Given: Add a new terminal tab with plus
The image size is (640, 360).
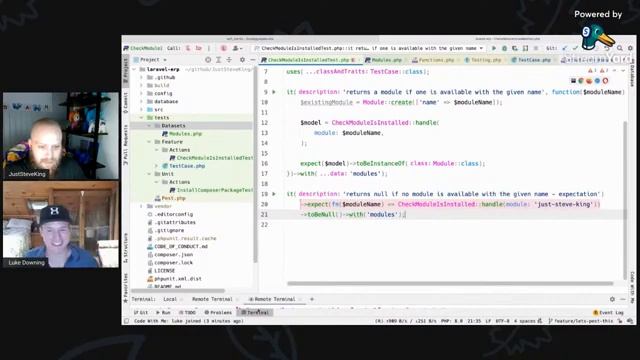Looking at the screenshot, I should coord(312,299).
